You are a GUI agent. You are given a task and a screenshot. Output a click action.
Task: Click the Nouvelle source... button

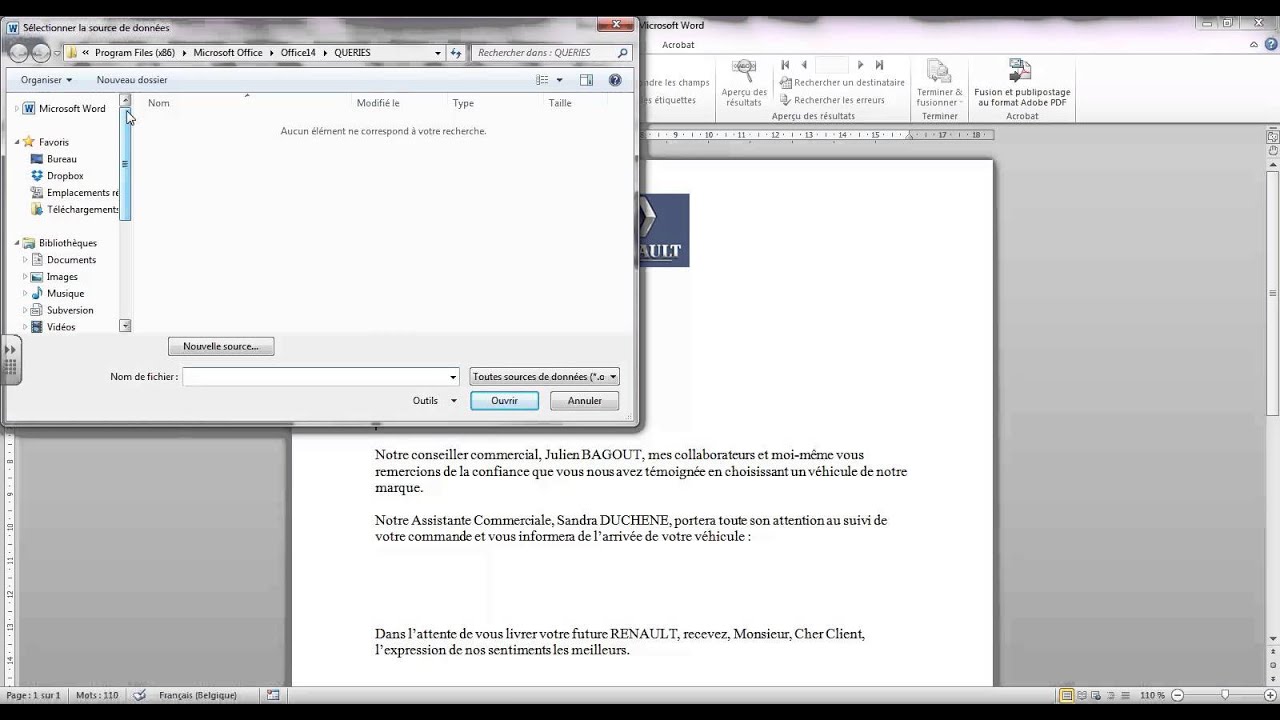(x=221, y=347)
